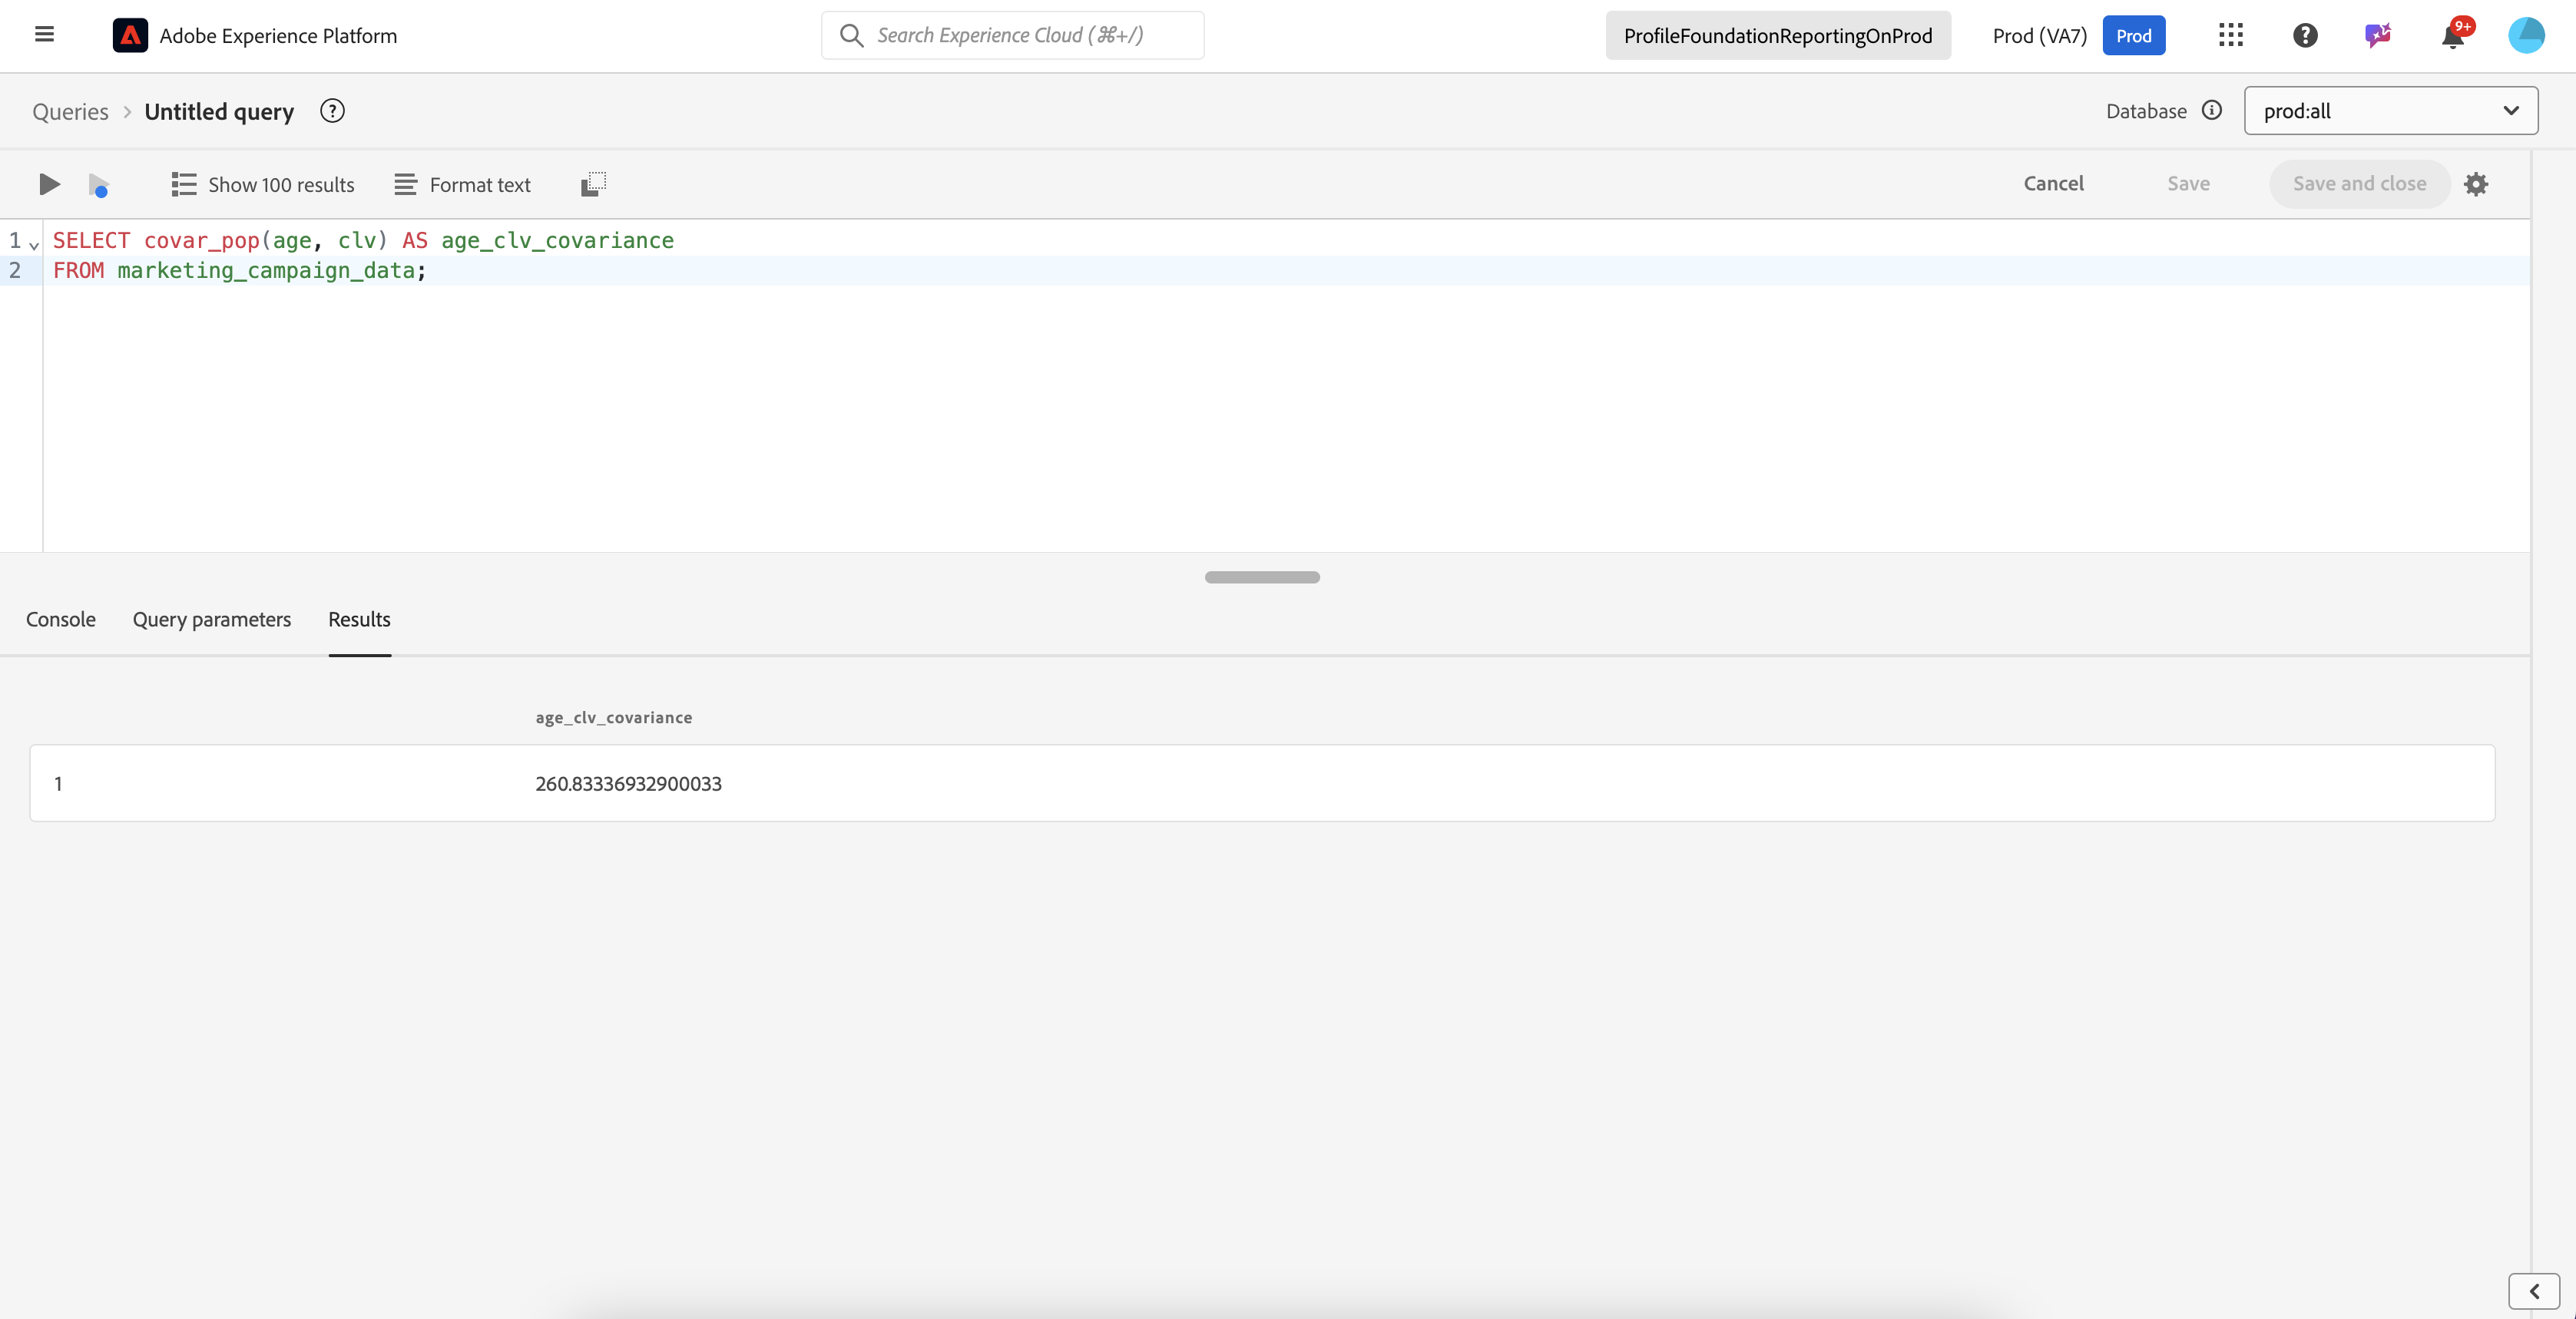Open the Help question mark icon
This screenshot has width=2576, height=1319.
tap(2304, 36)
